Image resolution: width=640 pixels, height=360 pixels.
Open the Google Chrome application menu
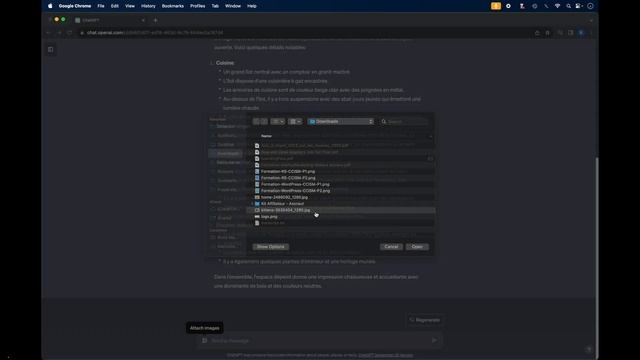click(75, 6)
